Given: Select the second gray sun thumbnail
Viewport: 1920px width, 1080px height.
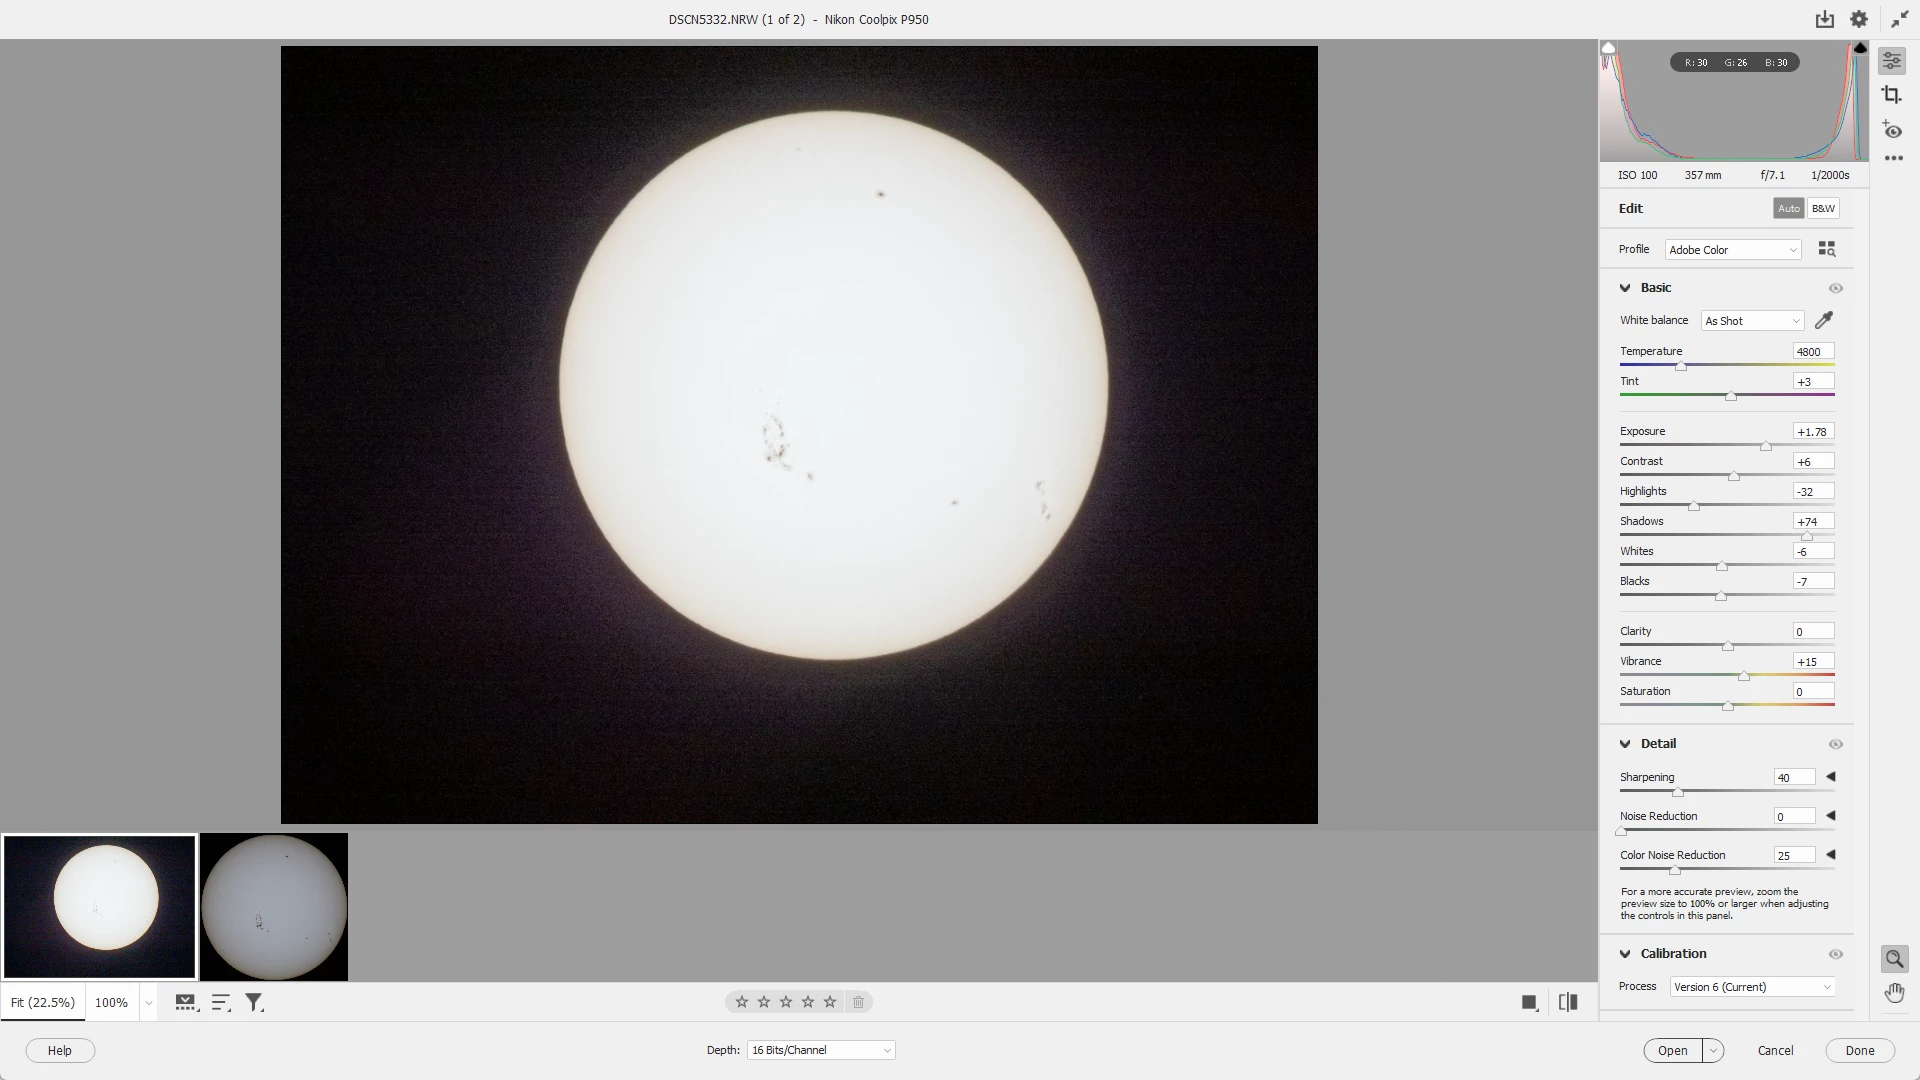Looking at the screenshot, I should [x=274, y=907].
